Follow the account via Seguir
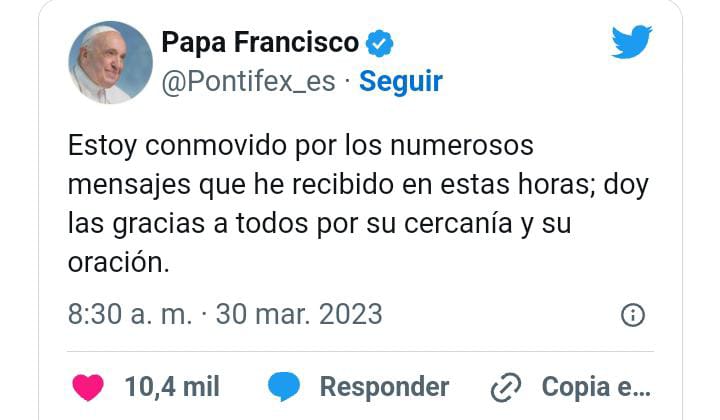 pos(401,81)
